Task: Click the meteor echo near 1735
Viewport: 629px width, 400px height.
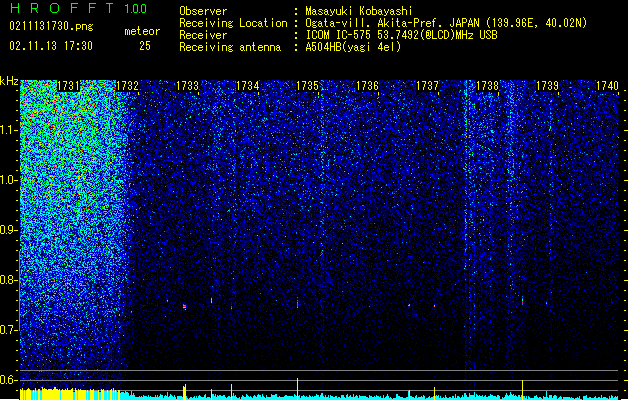Action: point(297,303)
